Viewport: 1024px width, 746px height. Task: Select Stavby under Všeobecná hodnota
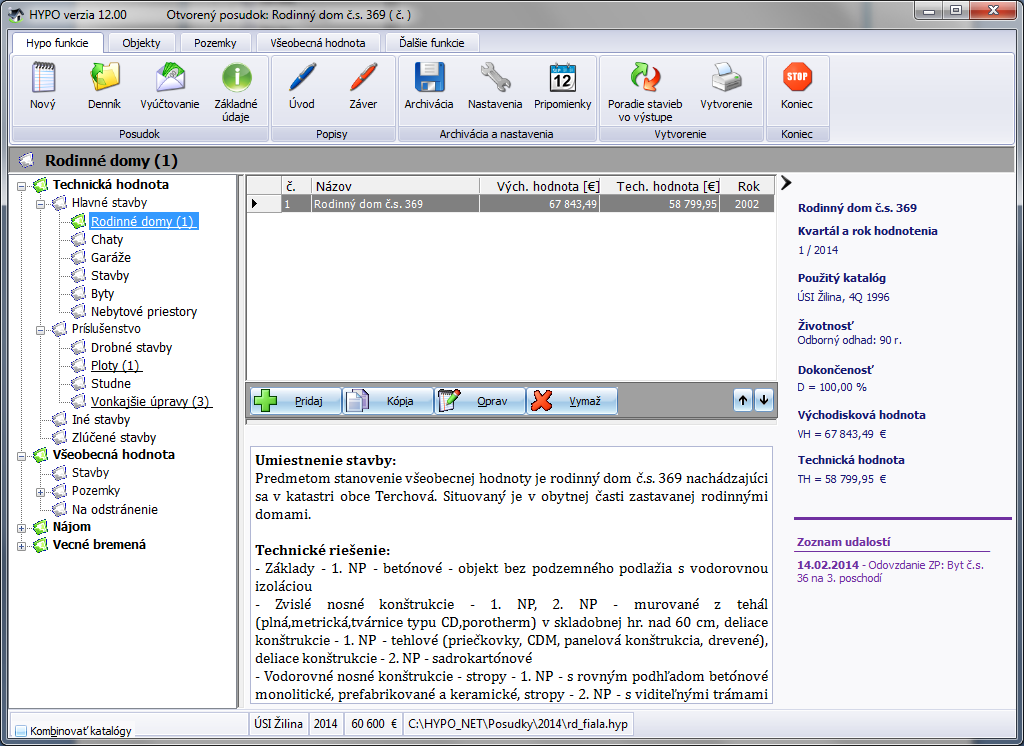click(x=90, y=472)
